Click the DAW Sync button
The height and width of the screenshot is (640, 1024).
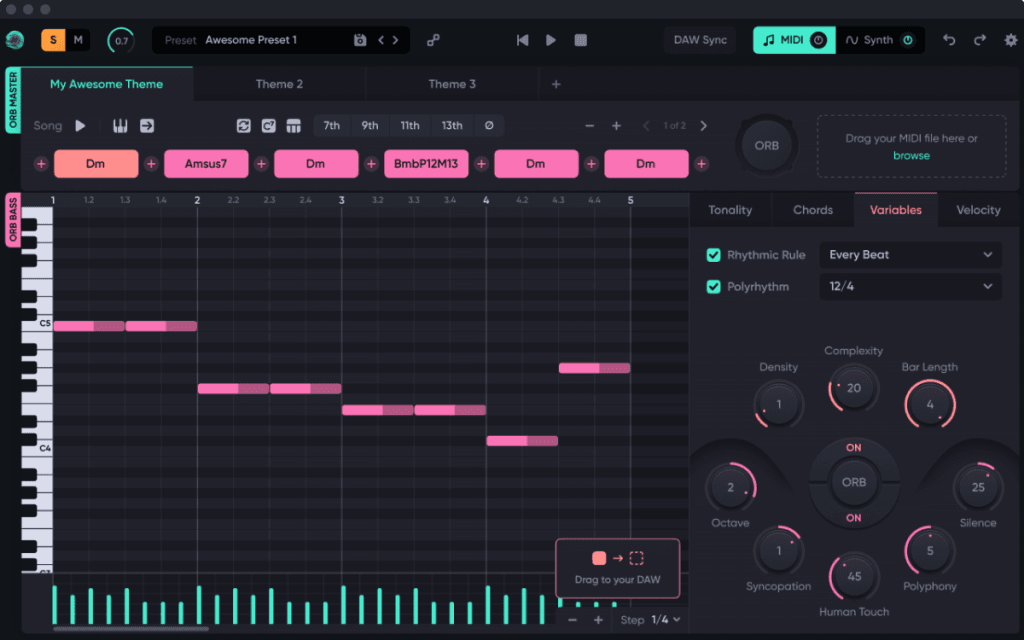700,40
